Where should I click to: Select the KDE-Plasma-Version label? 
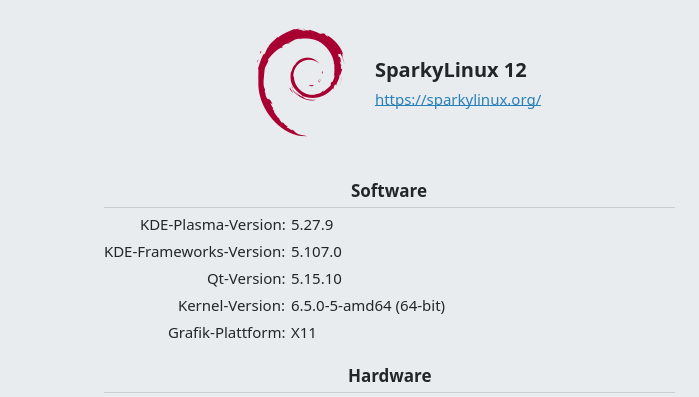point(213,225)
